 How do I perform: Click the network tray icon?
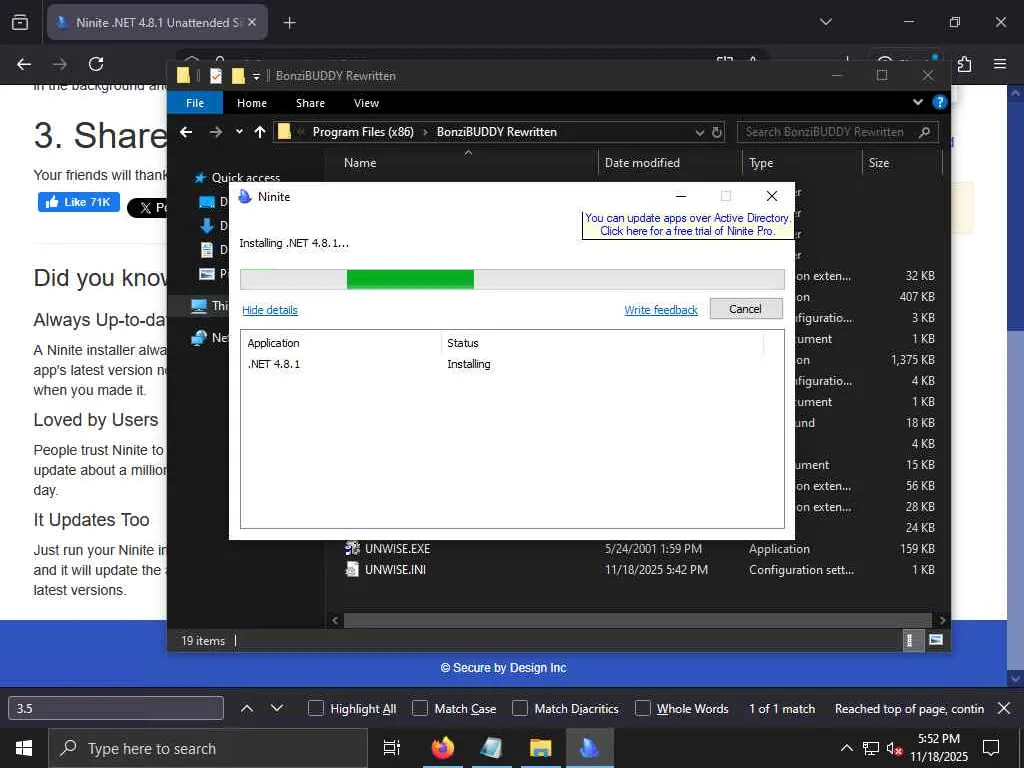pyautogui.click(x=870, y=748)
